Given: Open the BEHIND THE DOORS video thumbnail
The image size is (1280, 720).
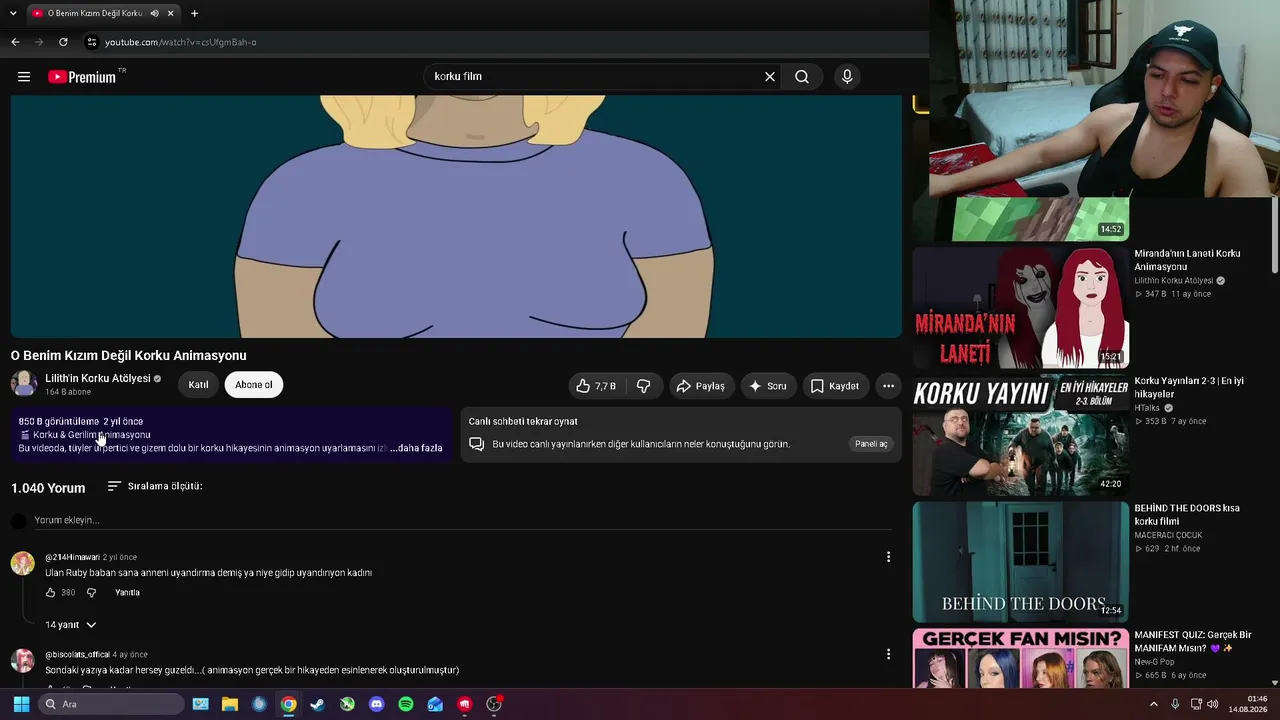Looking at the screenshot, I should (x=1020, y=562).
